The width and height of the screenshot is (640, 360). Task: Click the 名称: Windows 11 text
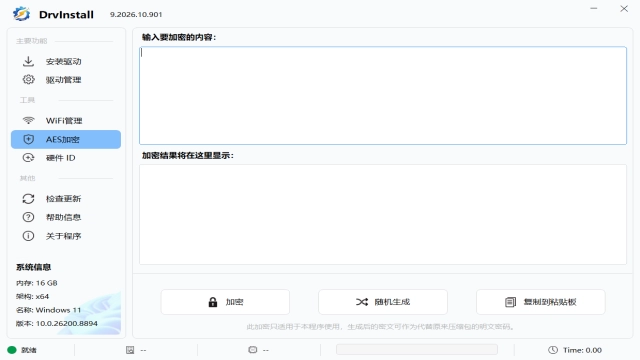[48, 310]
